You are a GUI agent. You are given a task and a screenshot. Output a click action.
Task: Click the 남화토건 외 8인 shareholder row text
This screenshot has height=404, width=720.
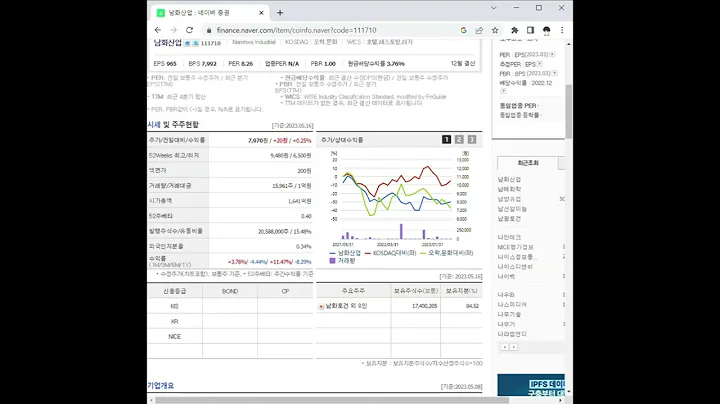[x=346, y=306]
